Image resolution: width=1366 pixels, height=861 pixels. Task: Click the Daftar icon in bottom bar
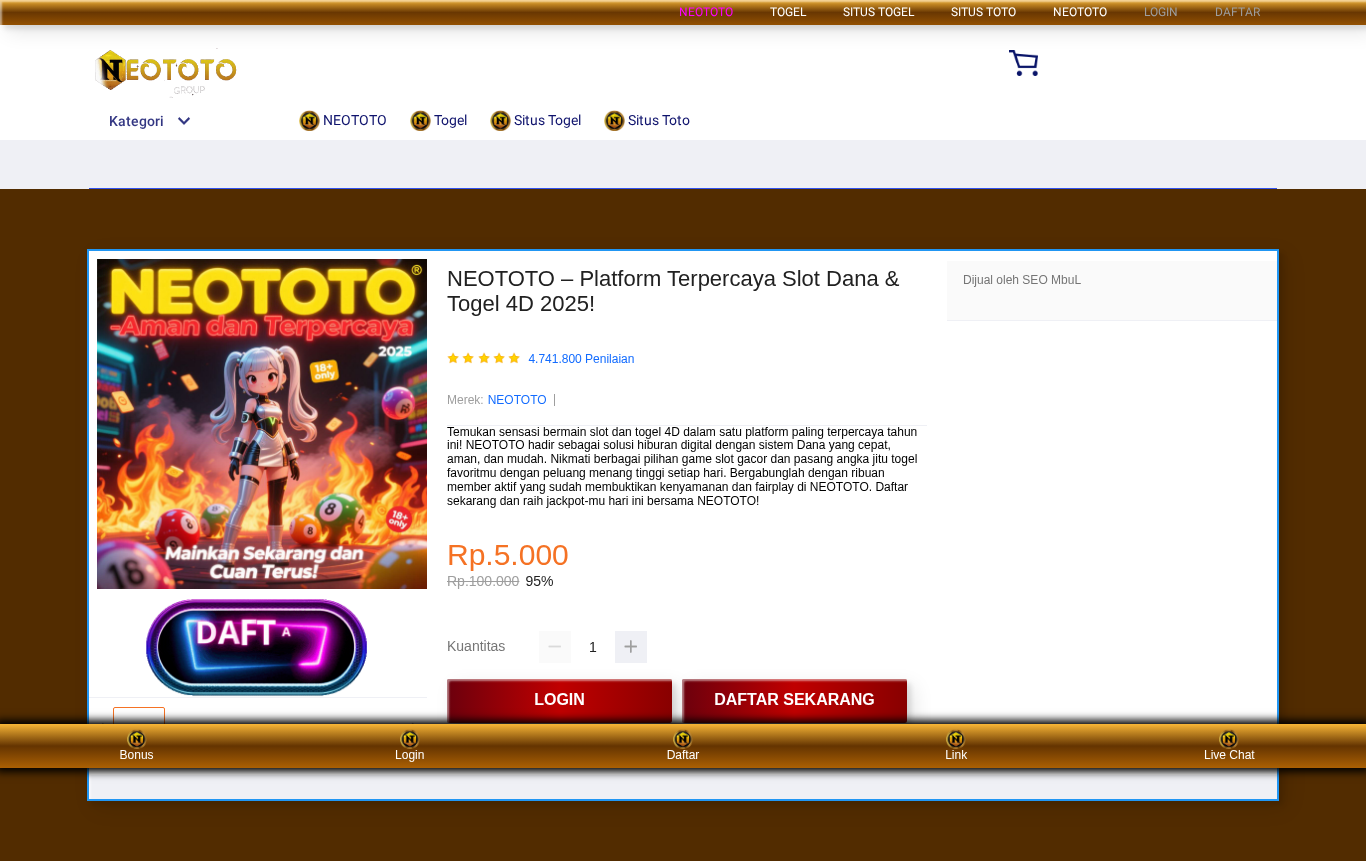click(x=683, y=739)
